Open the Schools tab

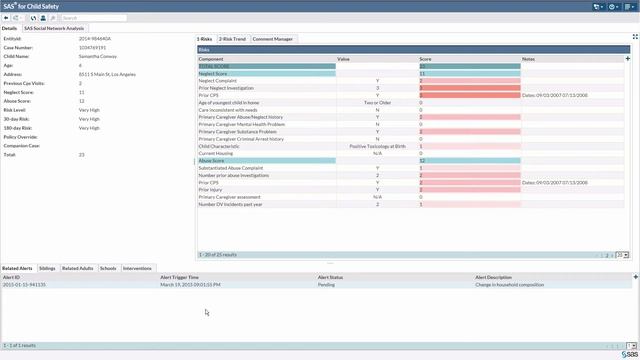pos(108,268)
